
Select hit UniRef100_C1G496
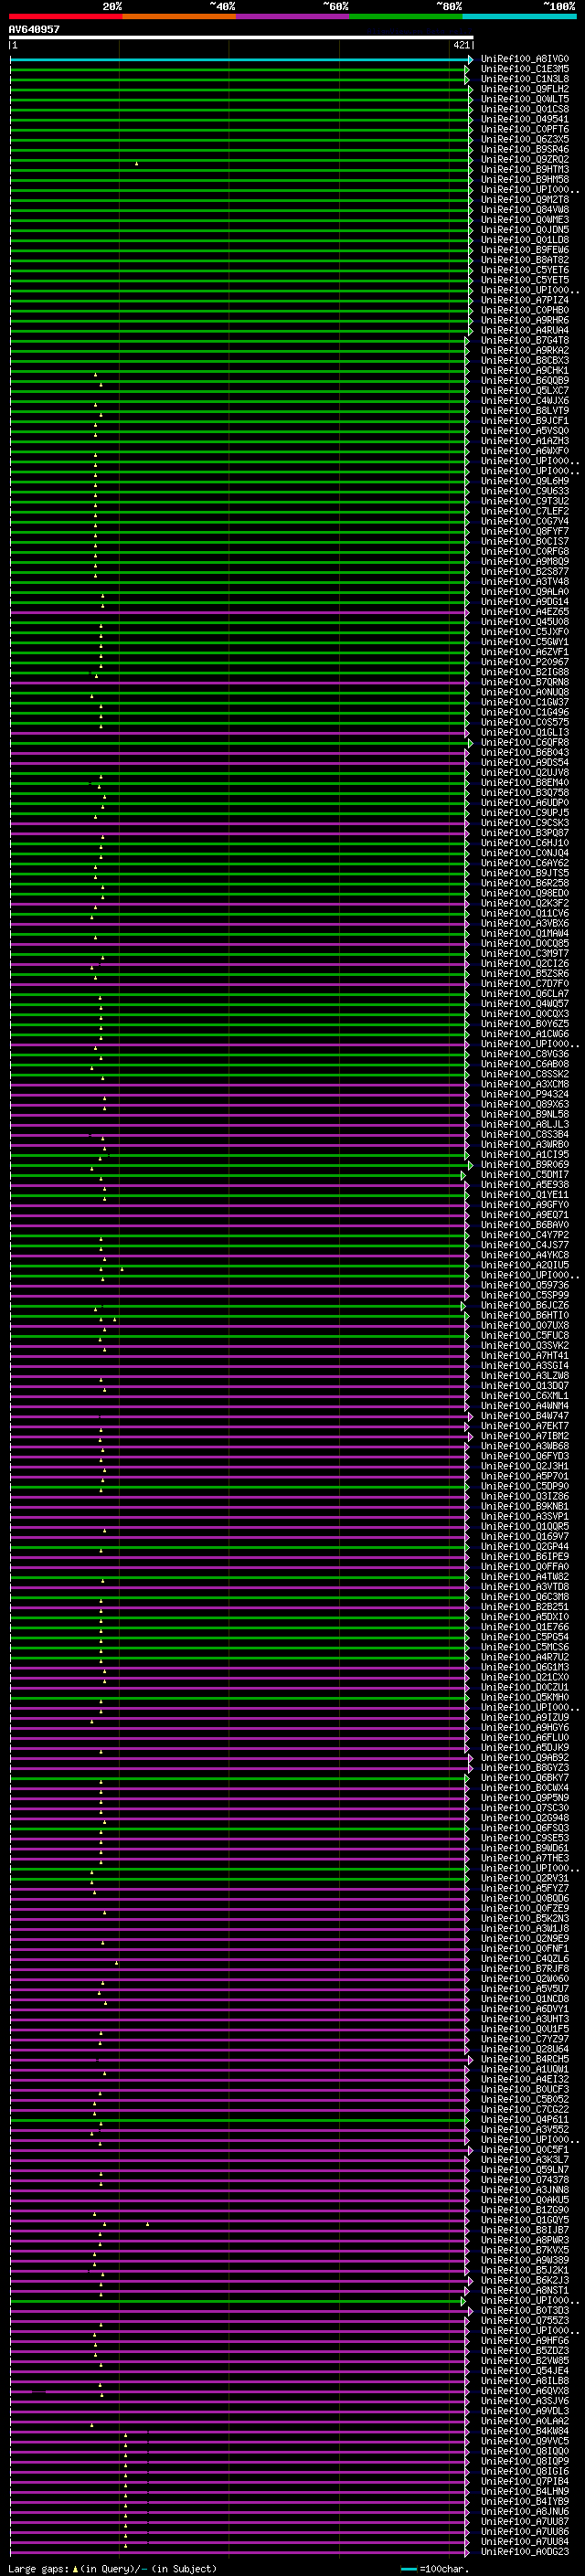(x=525, y=712)
